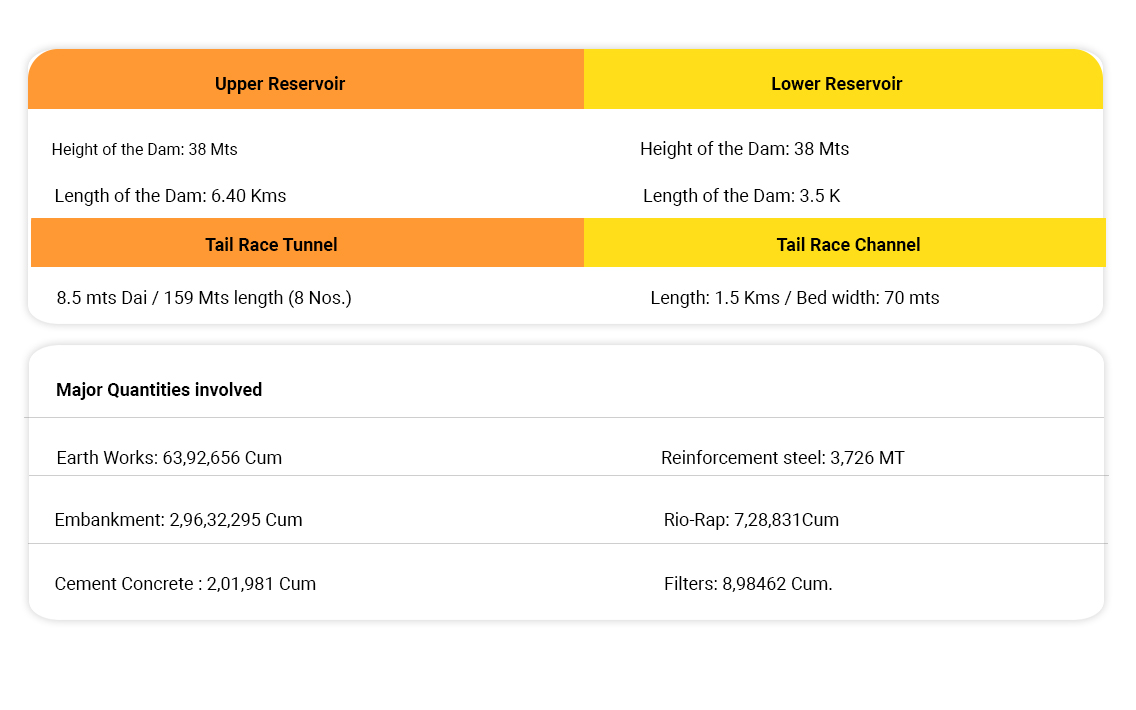Select the Tail Race Channel header
The image size is (1136, 710).
(x=848, y=245)
